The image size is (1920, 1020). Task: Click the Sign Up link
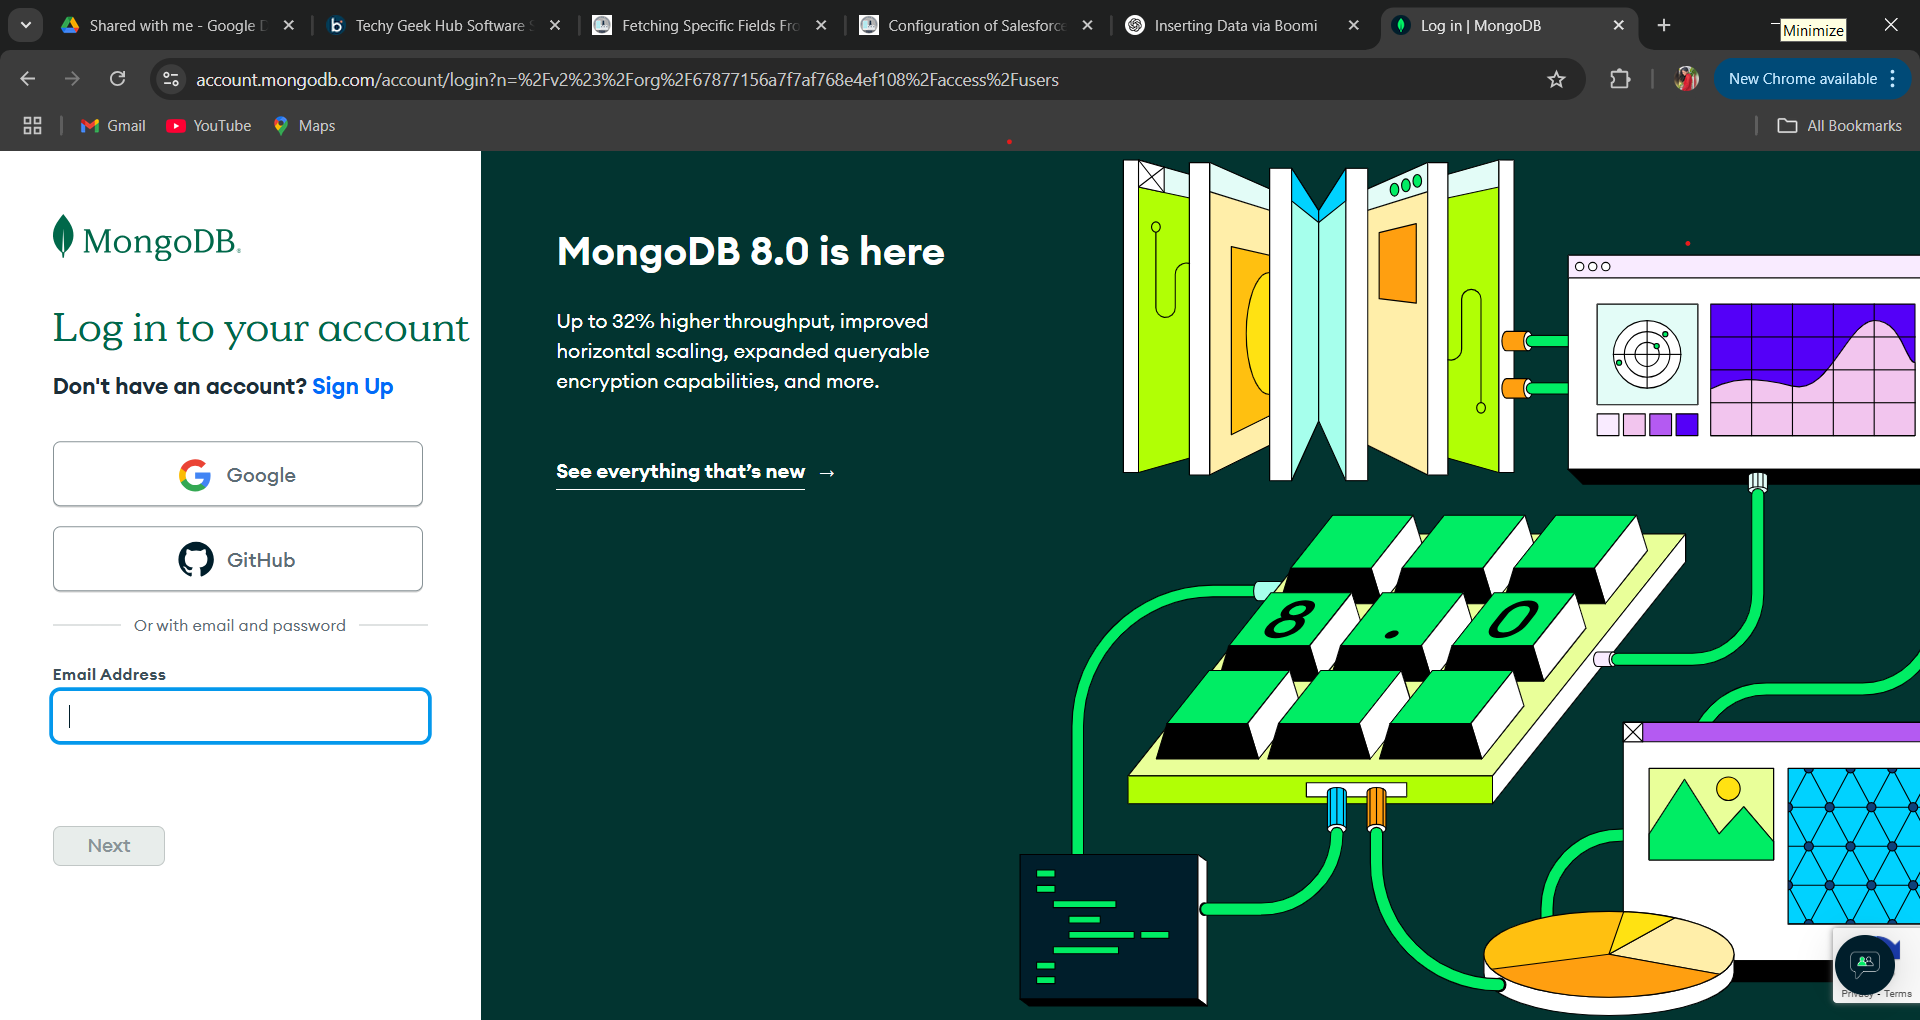point(352,386)
